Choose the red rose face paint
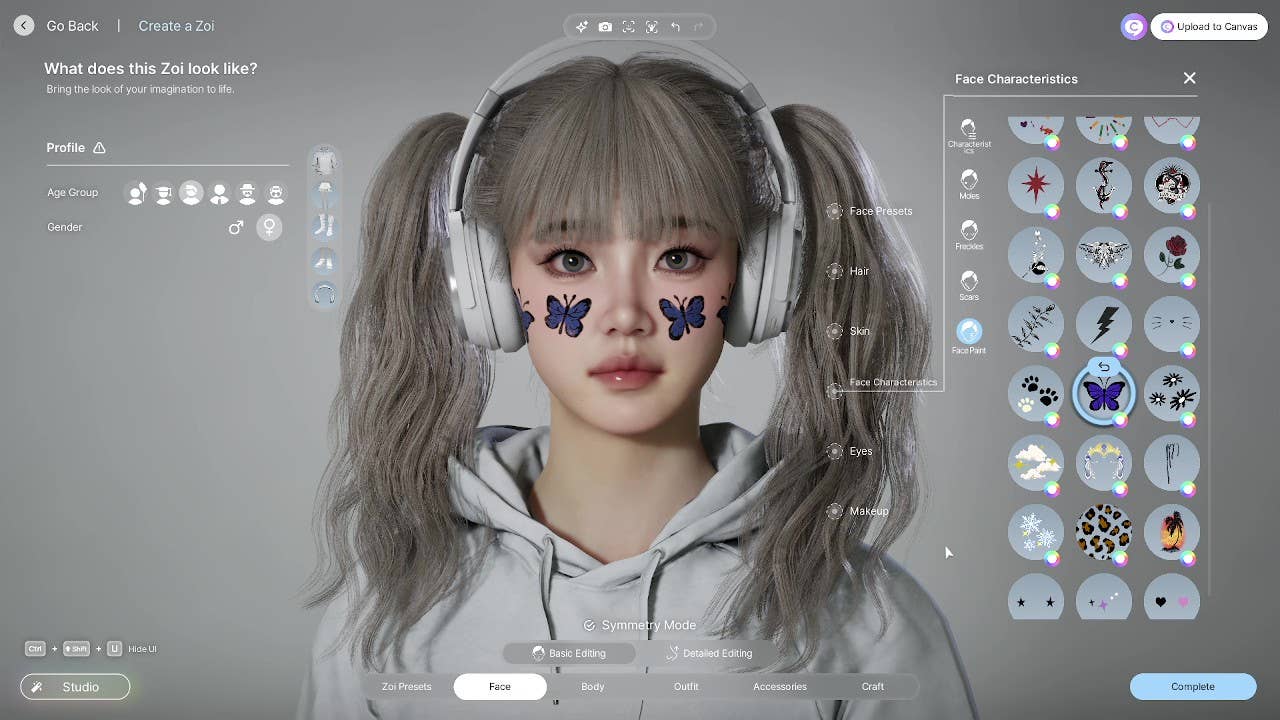The height and width of the screenshot is (720, 1280). 1171,254
